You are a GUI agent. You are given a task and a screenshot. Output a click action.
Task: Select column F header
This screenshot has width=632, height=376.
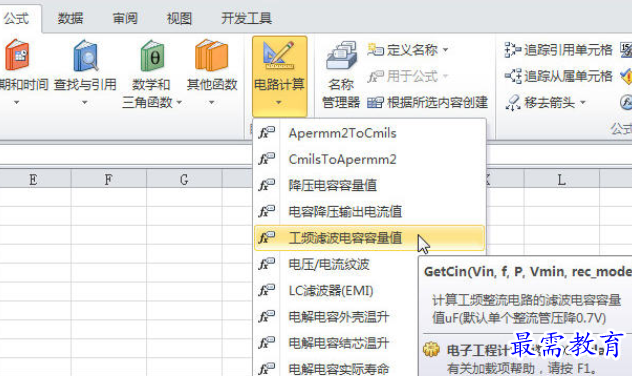(x=108, y=179)
